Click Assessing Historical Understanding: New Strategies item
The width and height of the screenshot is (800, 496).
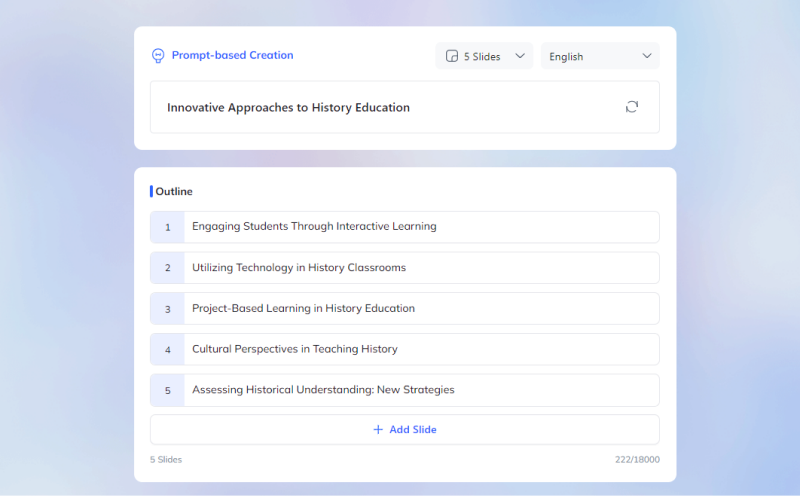pyautogui.click(x=323, y=390)
